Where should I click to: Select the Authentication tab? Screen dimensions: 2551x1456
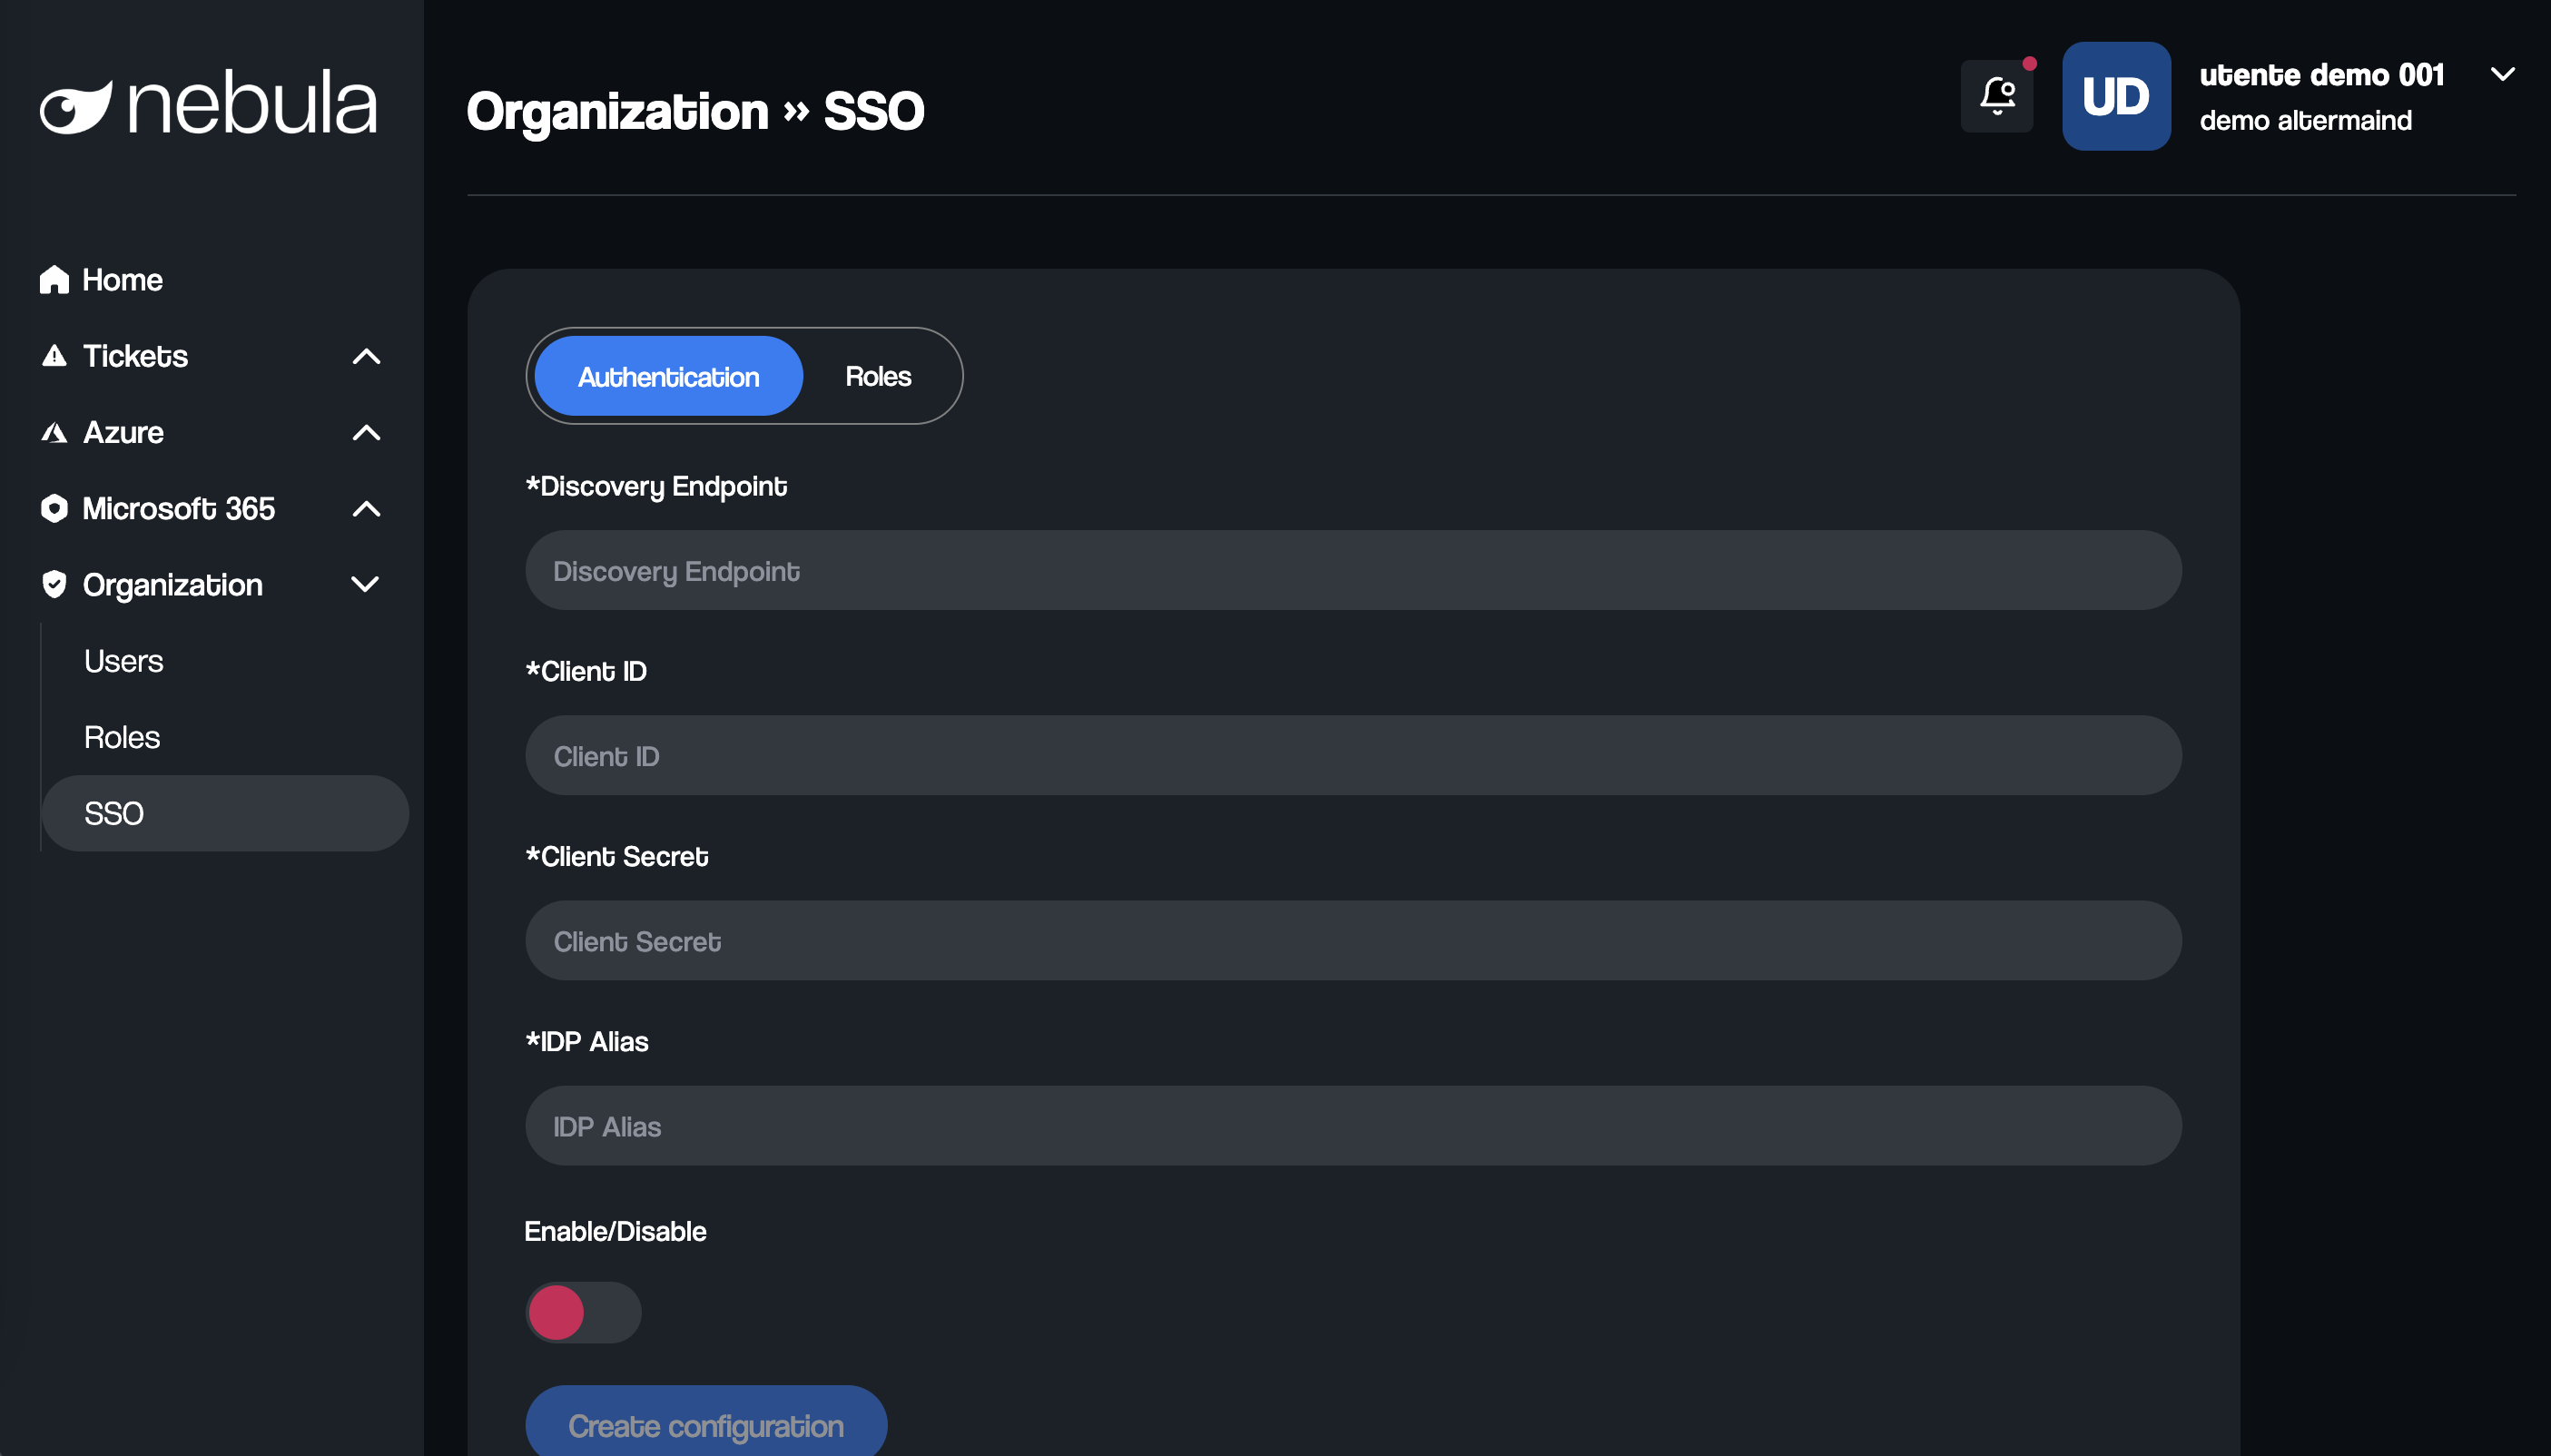[x=668, y=376]
